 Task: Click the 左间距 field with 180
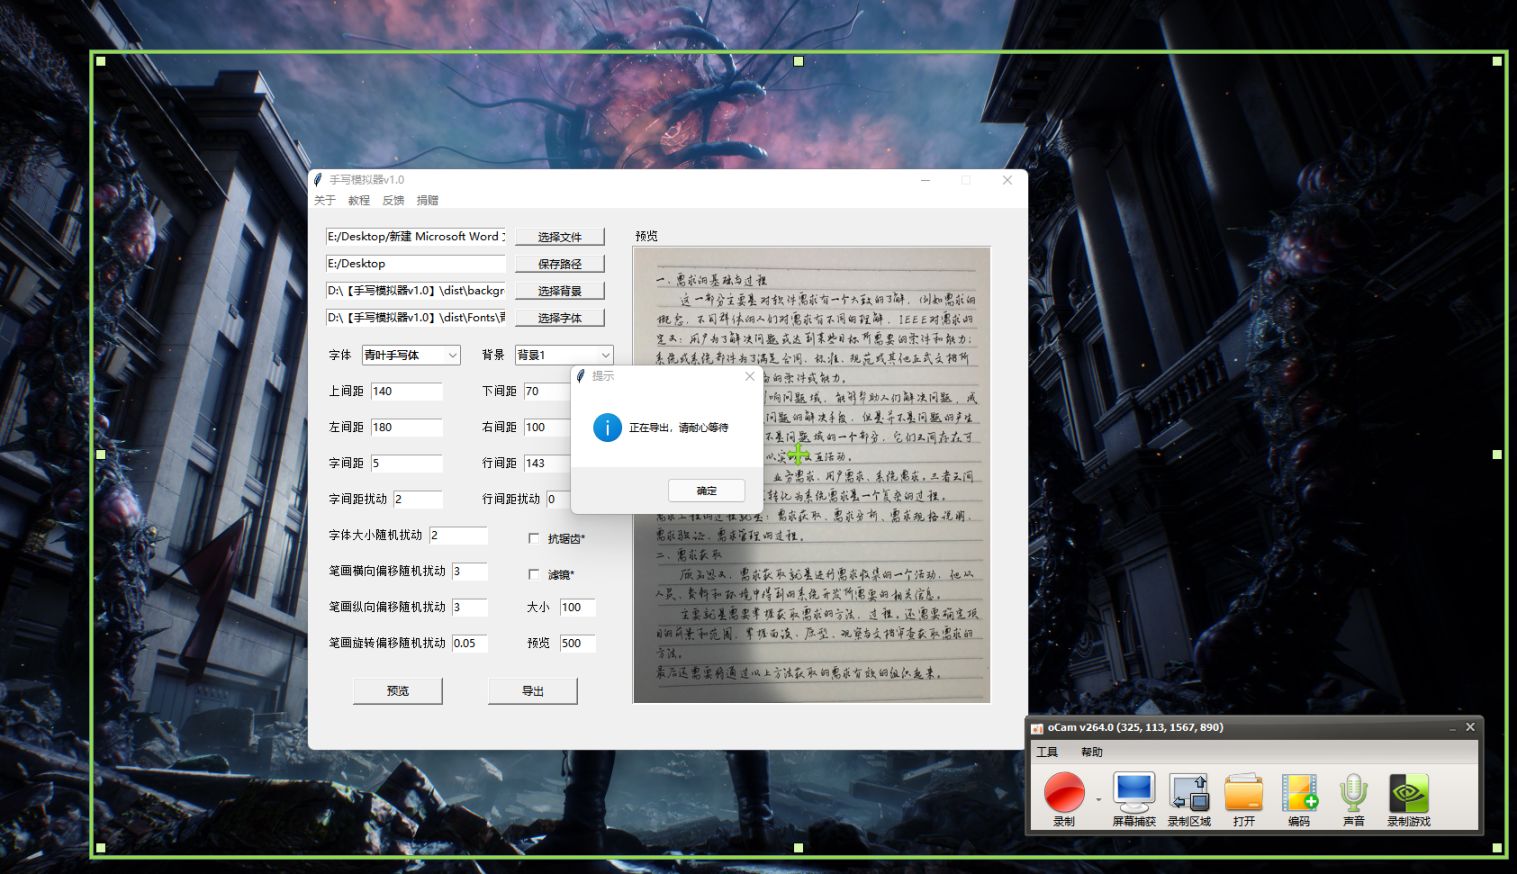pyautogui.click(x=406, y=427)
